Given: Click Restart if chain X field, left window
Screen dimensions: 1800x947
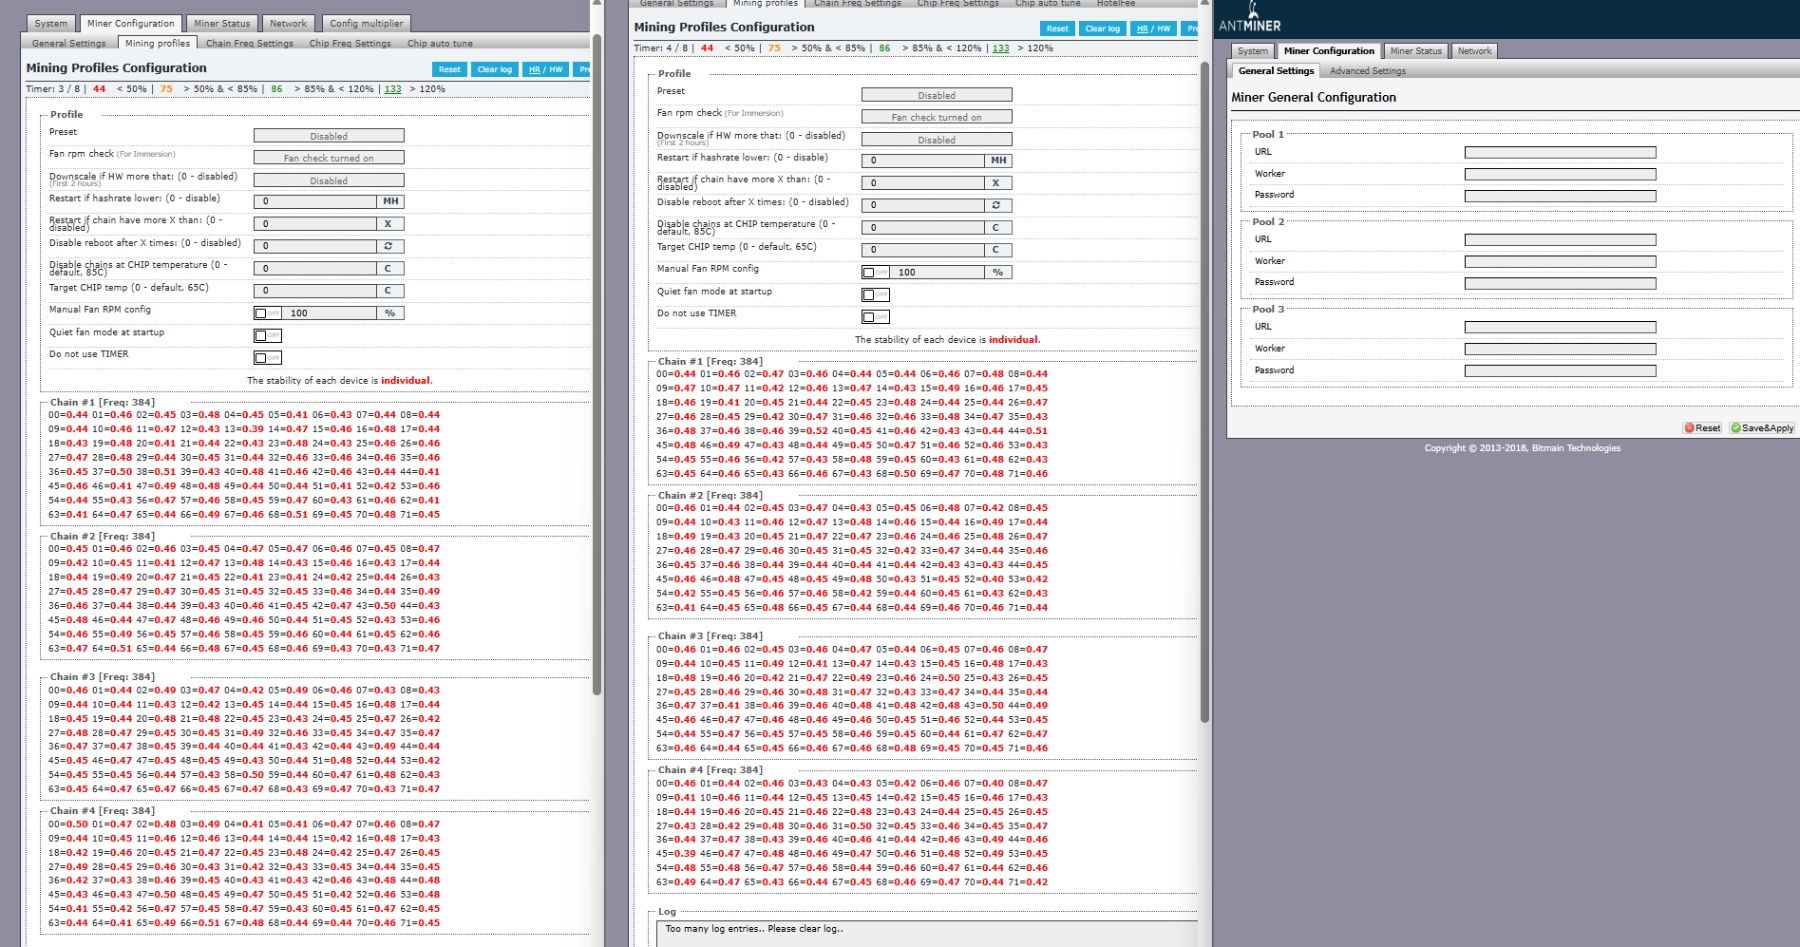Looking at the screenshot, I should click(x=315, y=224).
